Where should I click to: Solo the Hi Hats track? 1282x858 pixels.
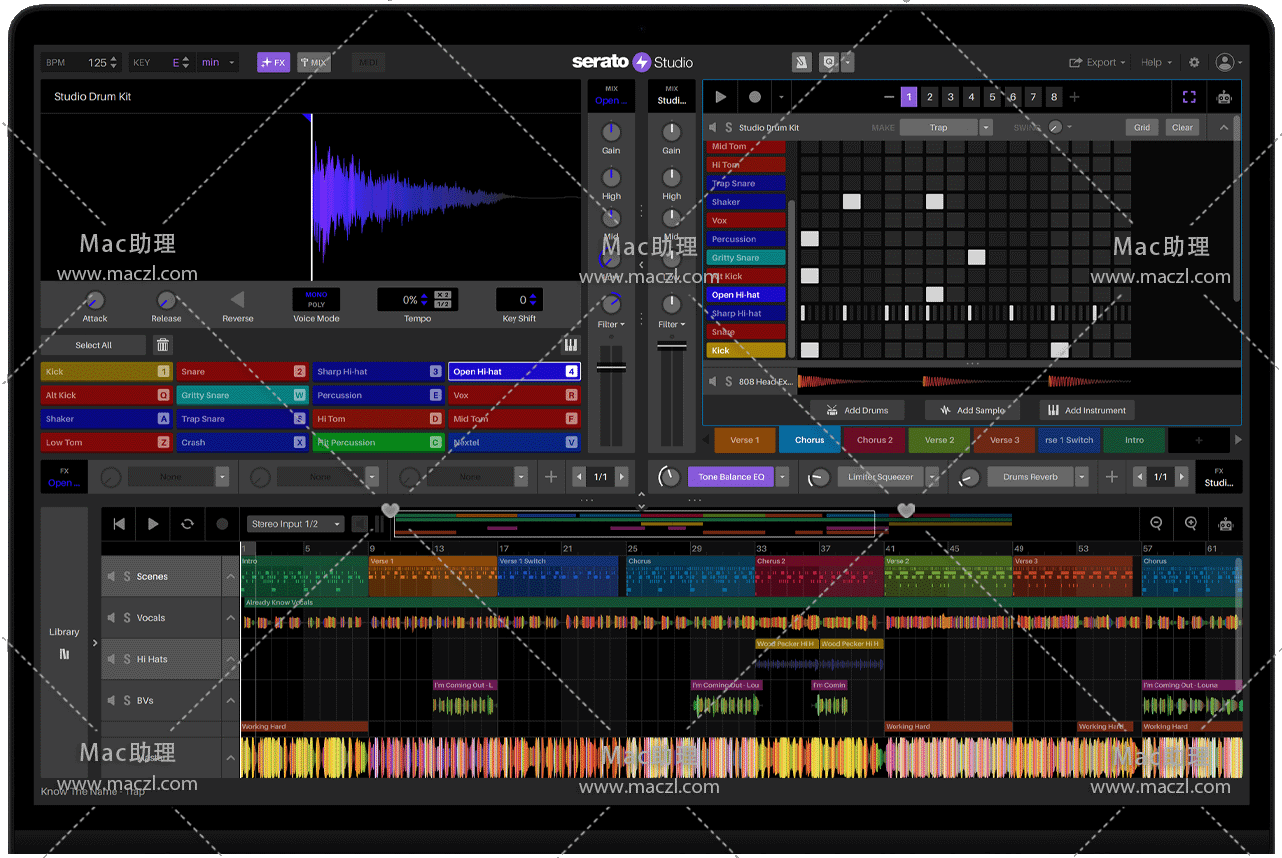point(127,659)
